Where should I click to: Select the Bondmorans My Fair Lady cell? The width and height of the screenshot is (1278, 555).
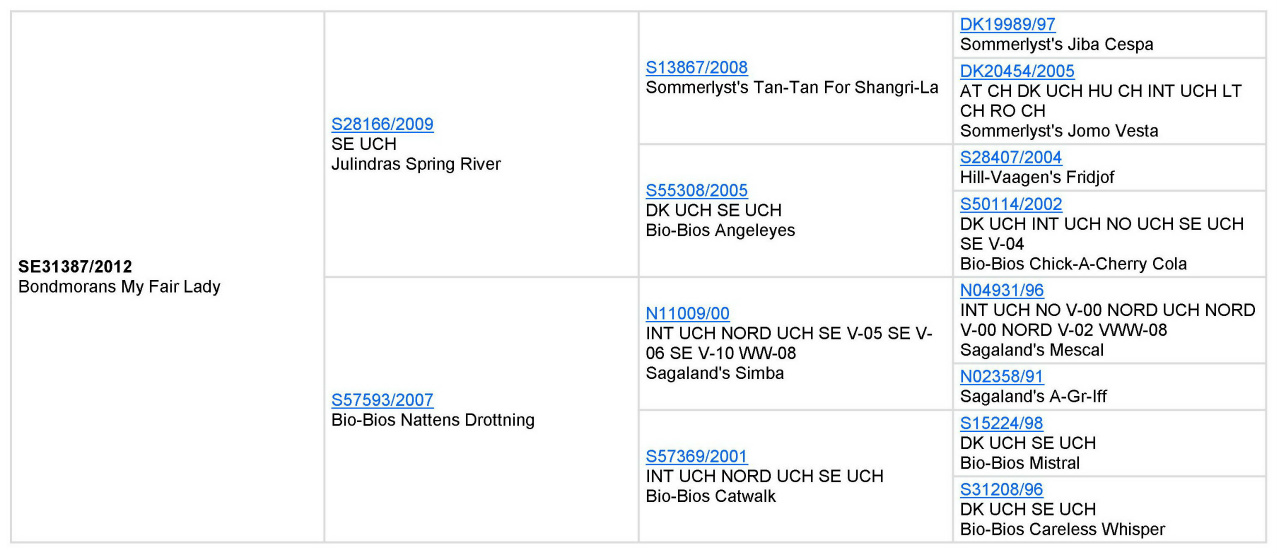pos(167,277)
